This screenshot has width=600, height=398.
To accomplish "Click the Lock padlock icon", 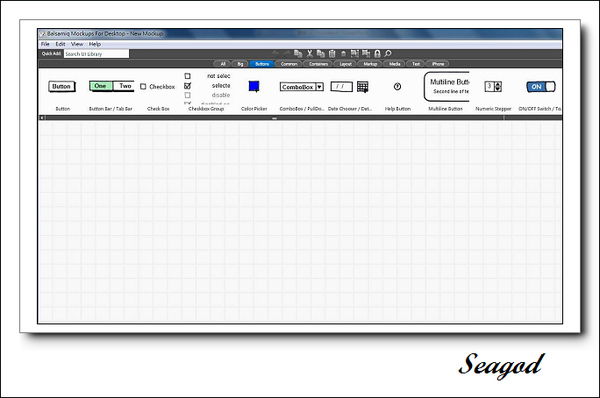I will click(377, 54).
